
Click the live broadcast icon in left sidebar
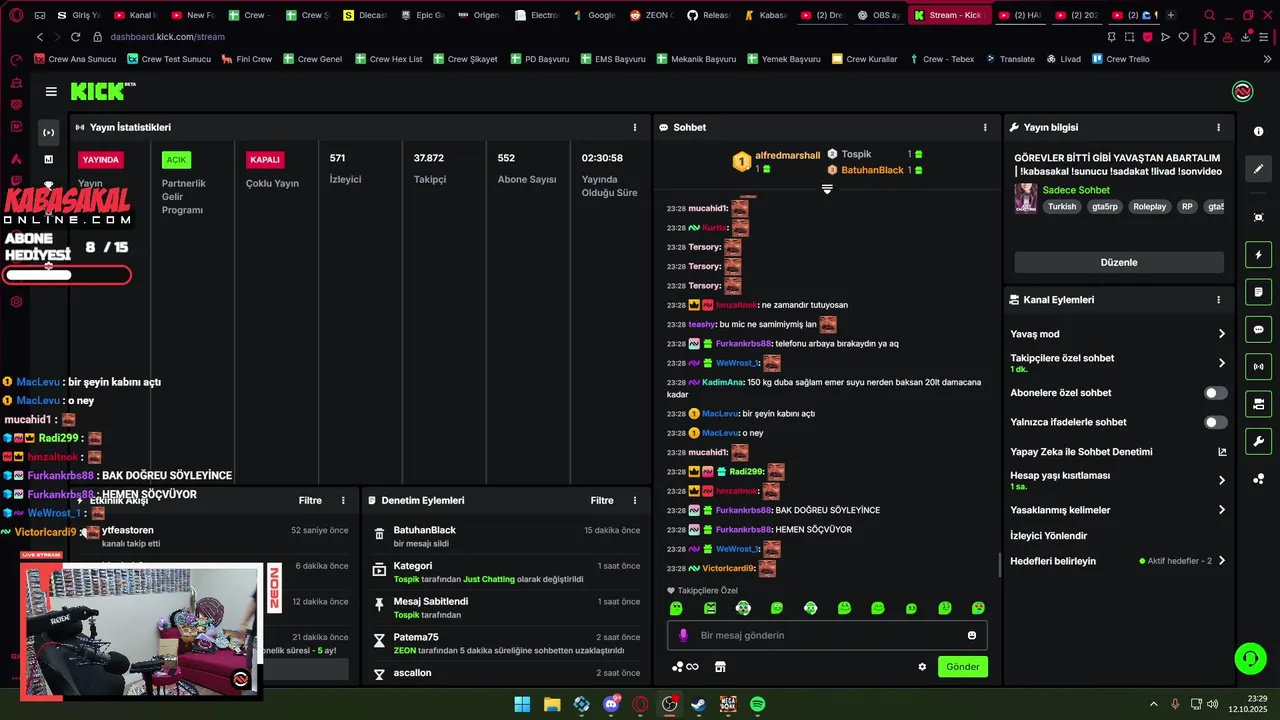(x=48, y=132)
